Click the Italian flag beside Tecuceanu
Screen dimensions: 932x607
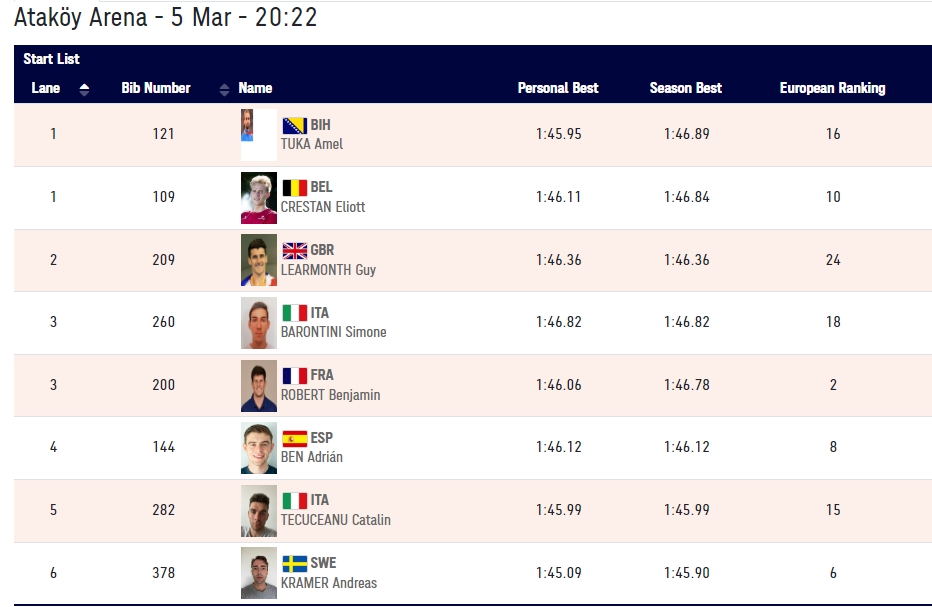coord(294,500)
